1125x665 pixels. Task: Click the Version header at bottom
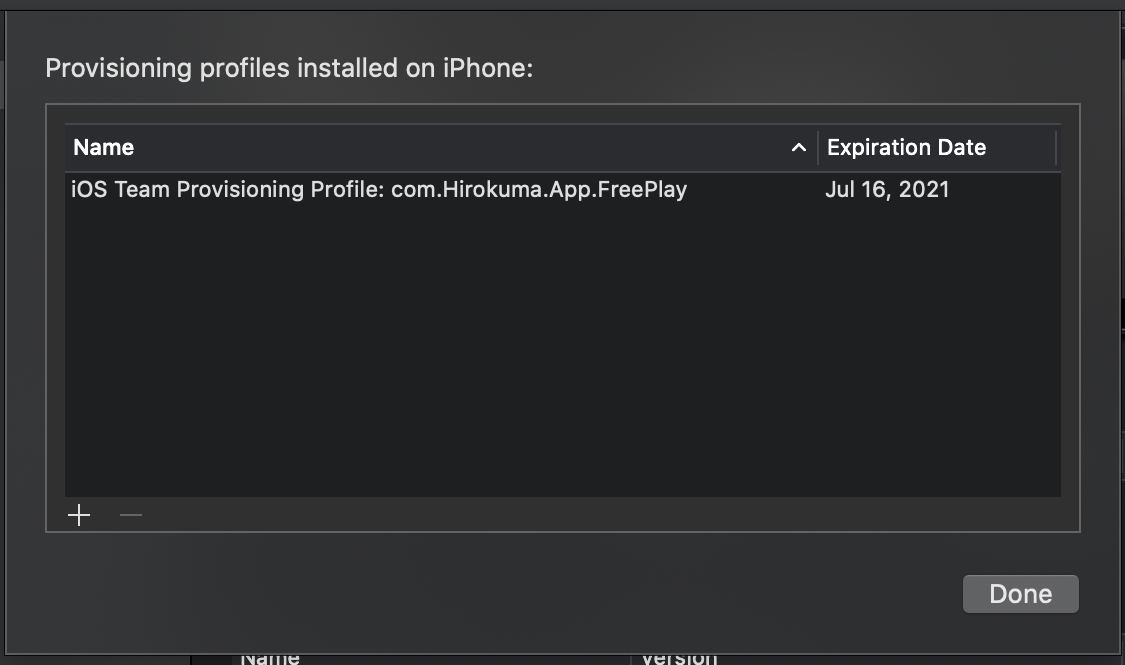[x=679, y=658]
